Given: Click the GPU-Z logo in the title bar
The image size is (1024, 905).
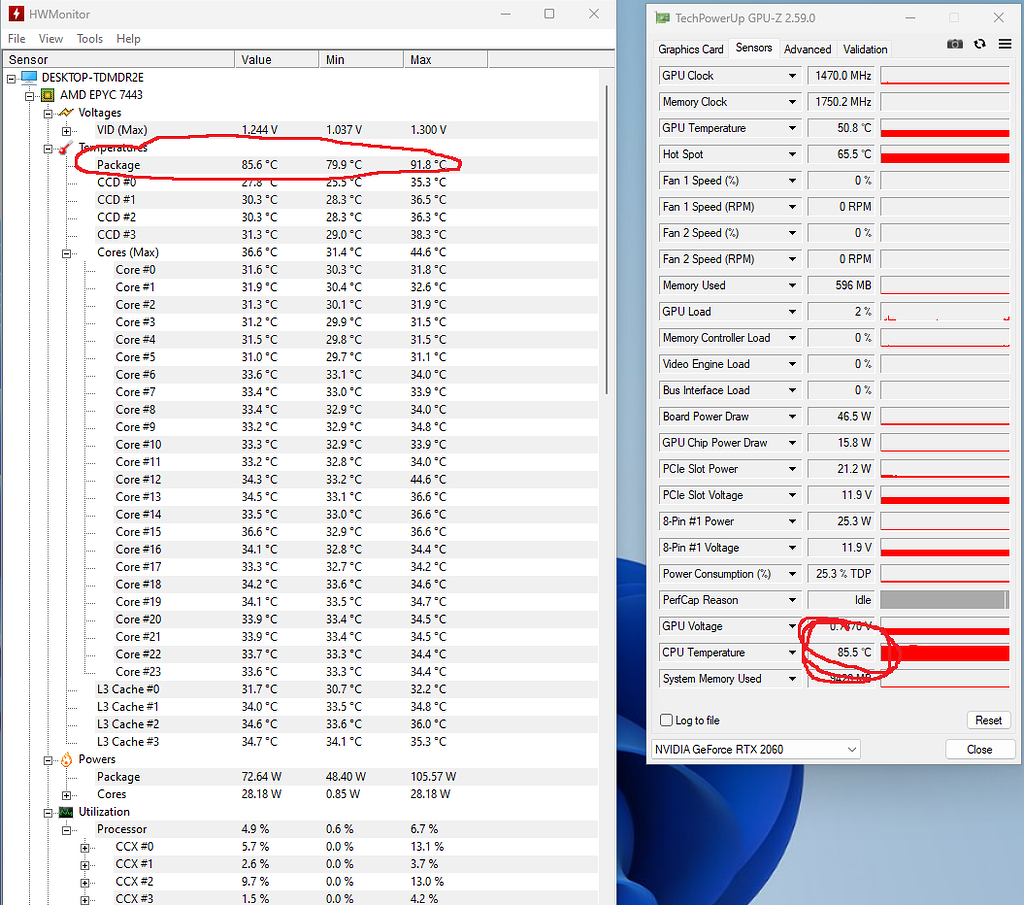Looking at the screenshot, I should click(x=661, y=17).
